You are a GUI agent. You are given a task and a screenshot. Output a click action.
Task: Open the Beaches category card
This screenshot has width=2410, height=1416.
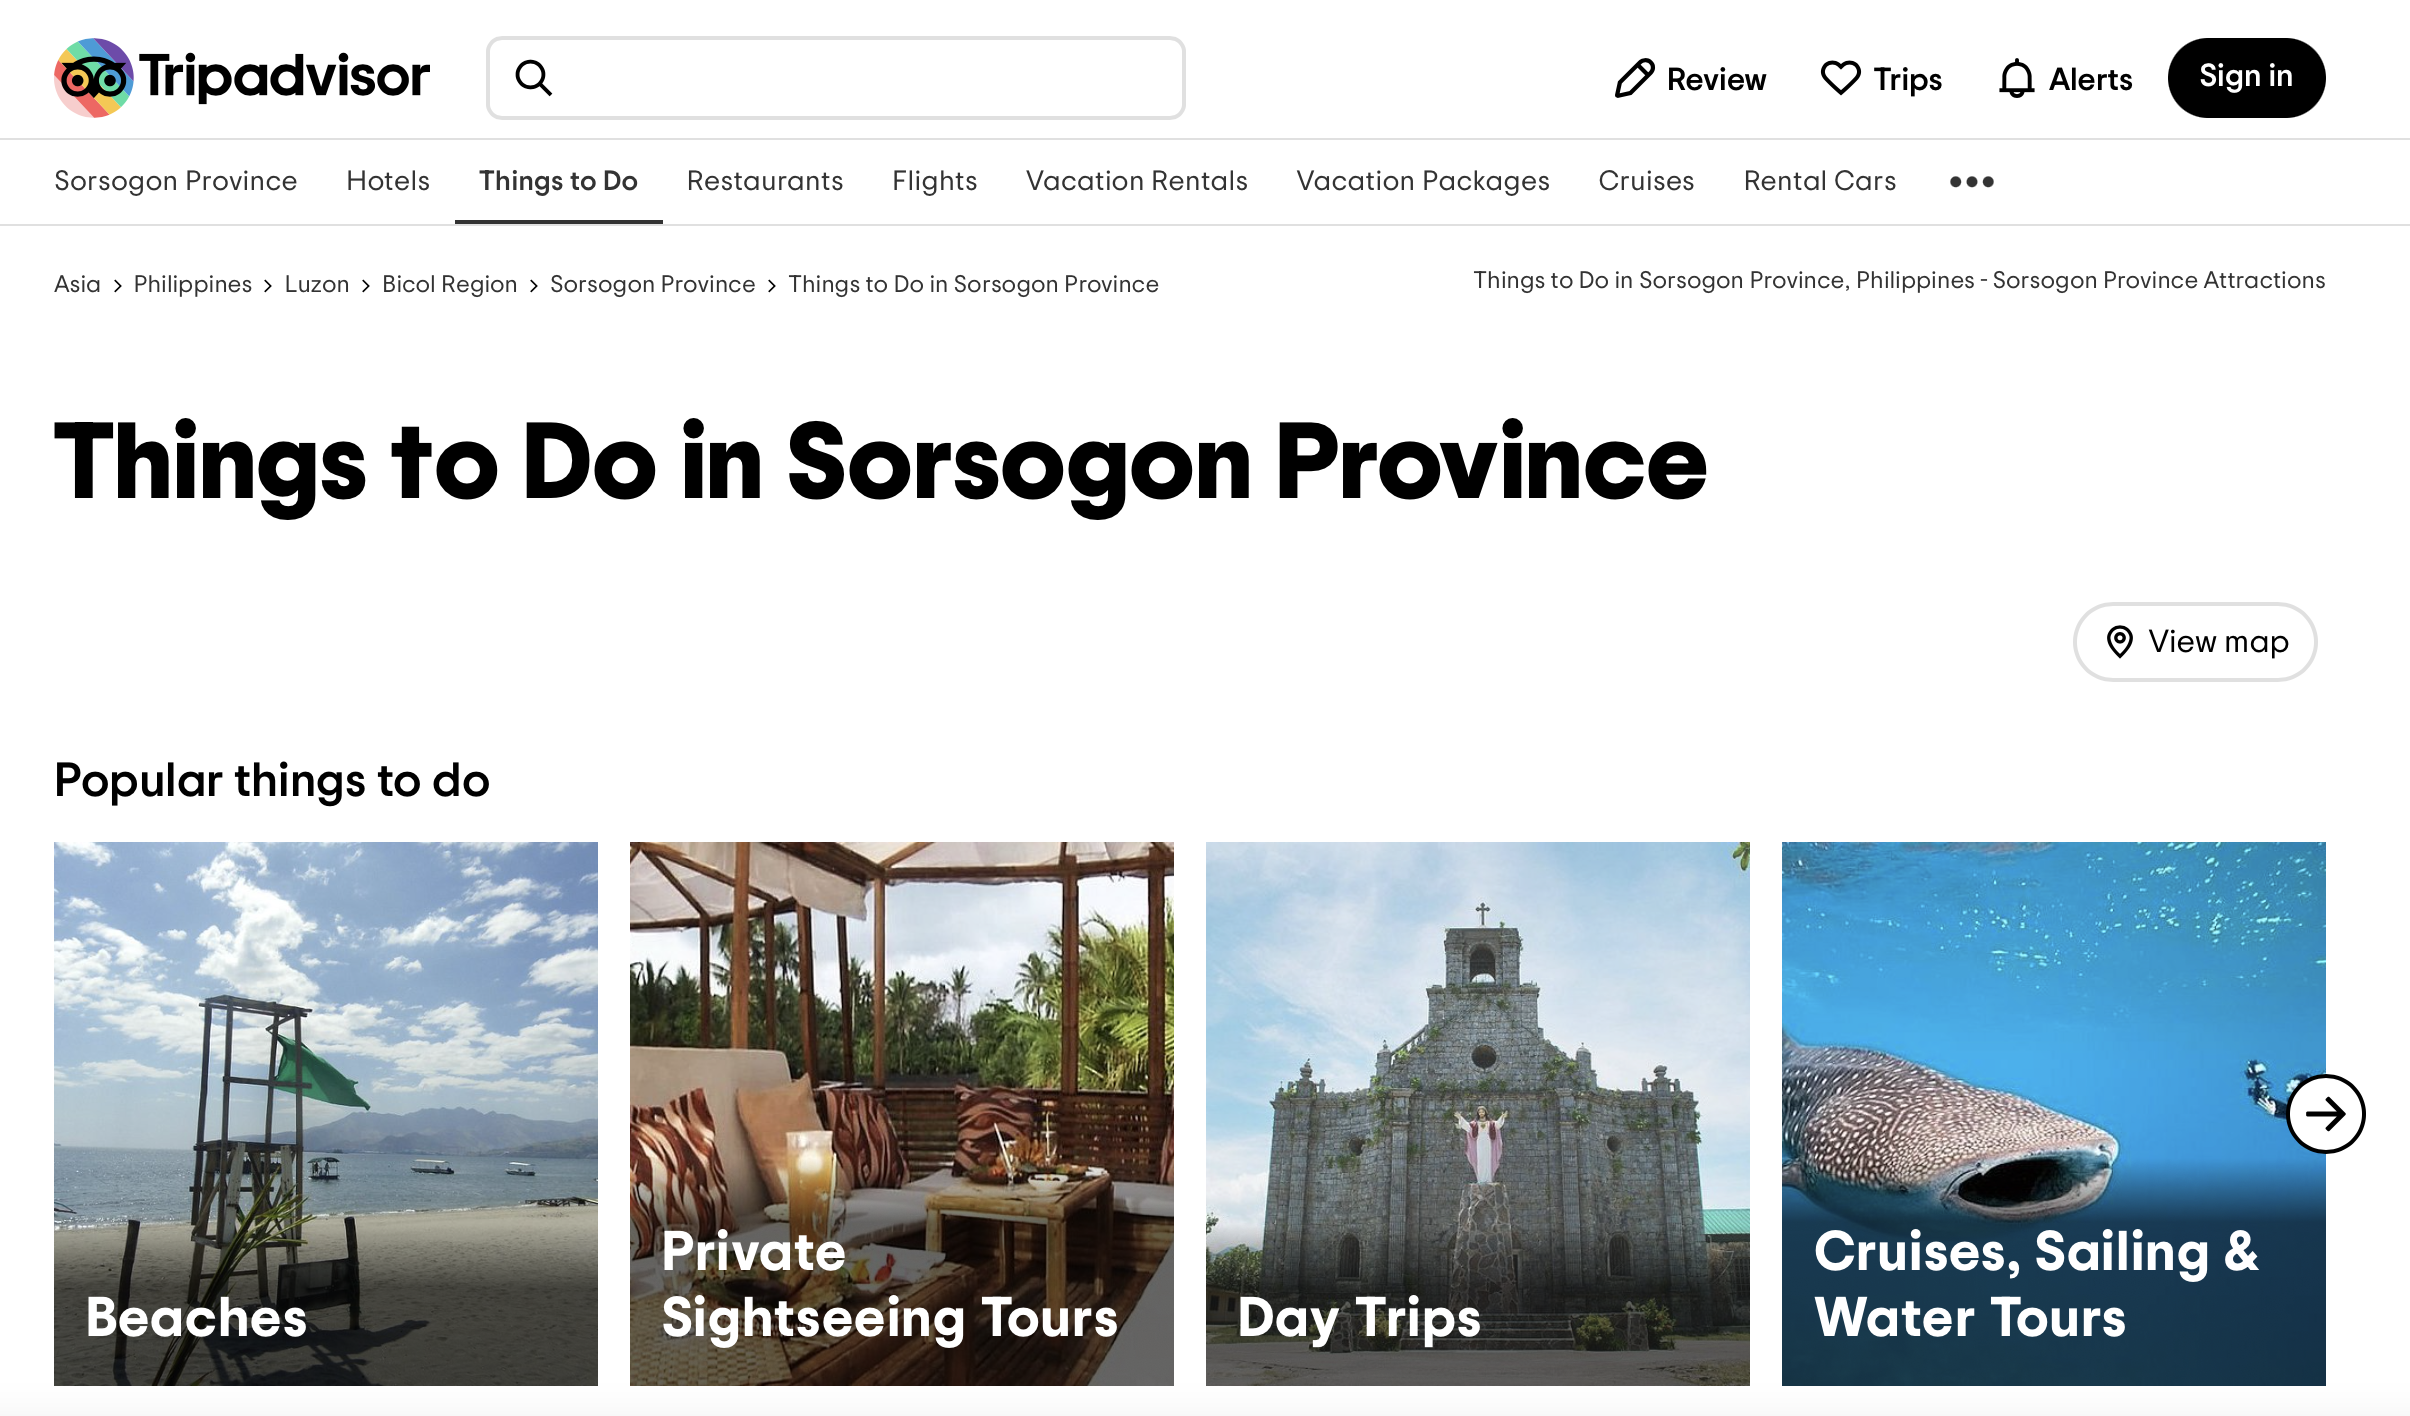coord(326,1113)
